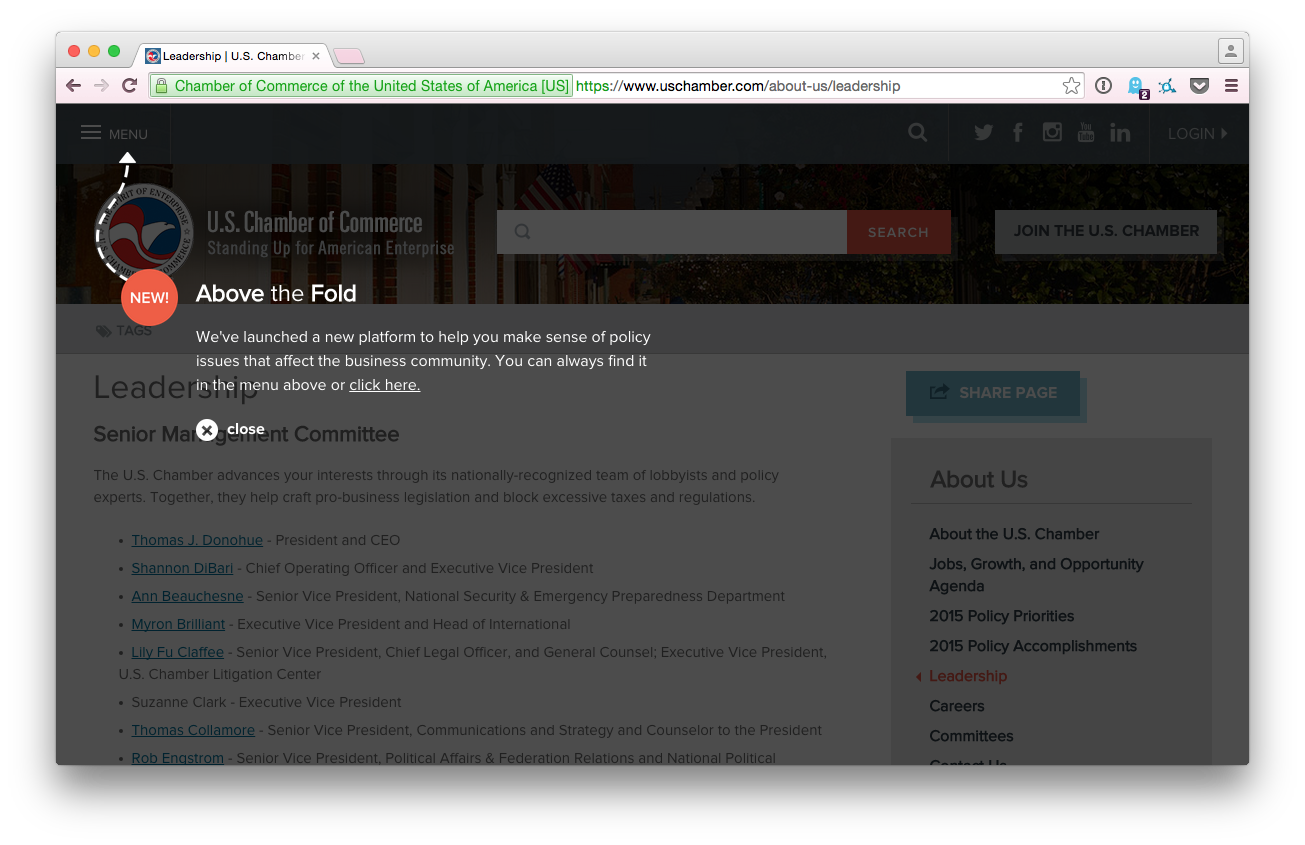The image size is (1305, 845).
Task: Expand the LOGIN dropdown
Action: click(x=1197, y=134)
